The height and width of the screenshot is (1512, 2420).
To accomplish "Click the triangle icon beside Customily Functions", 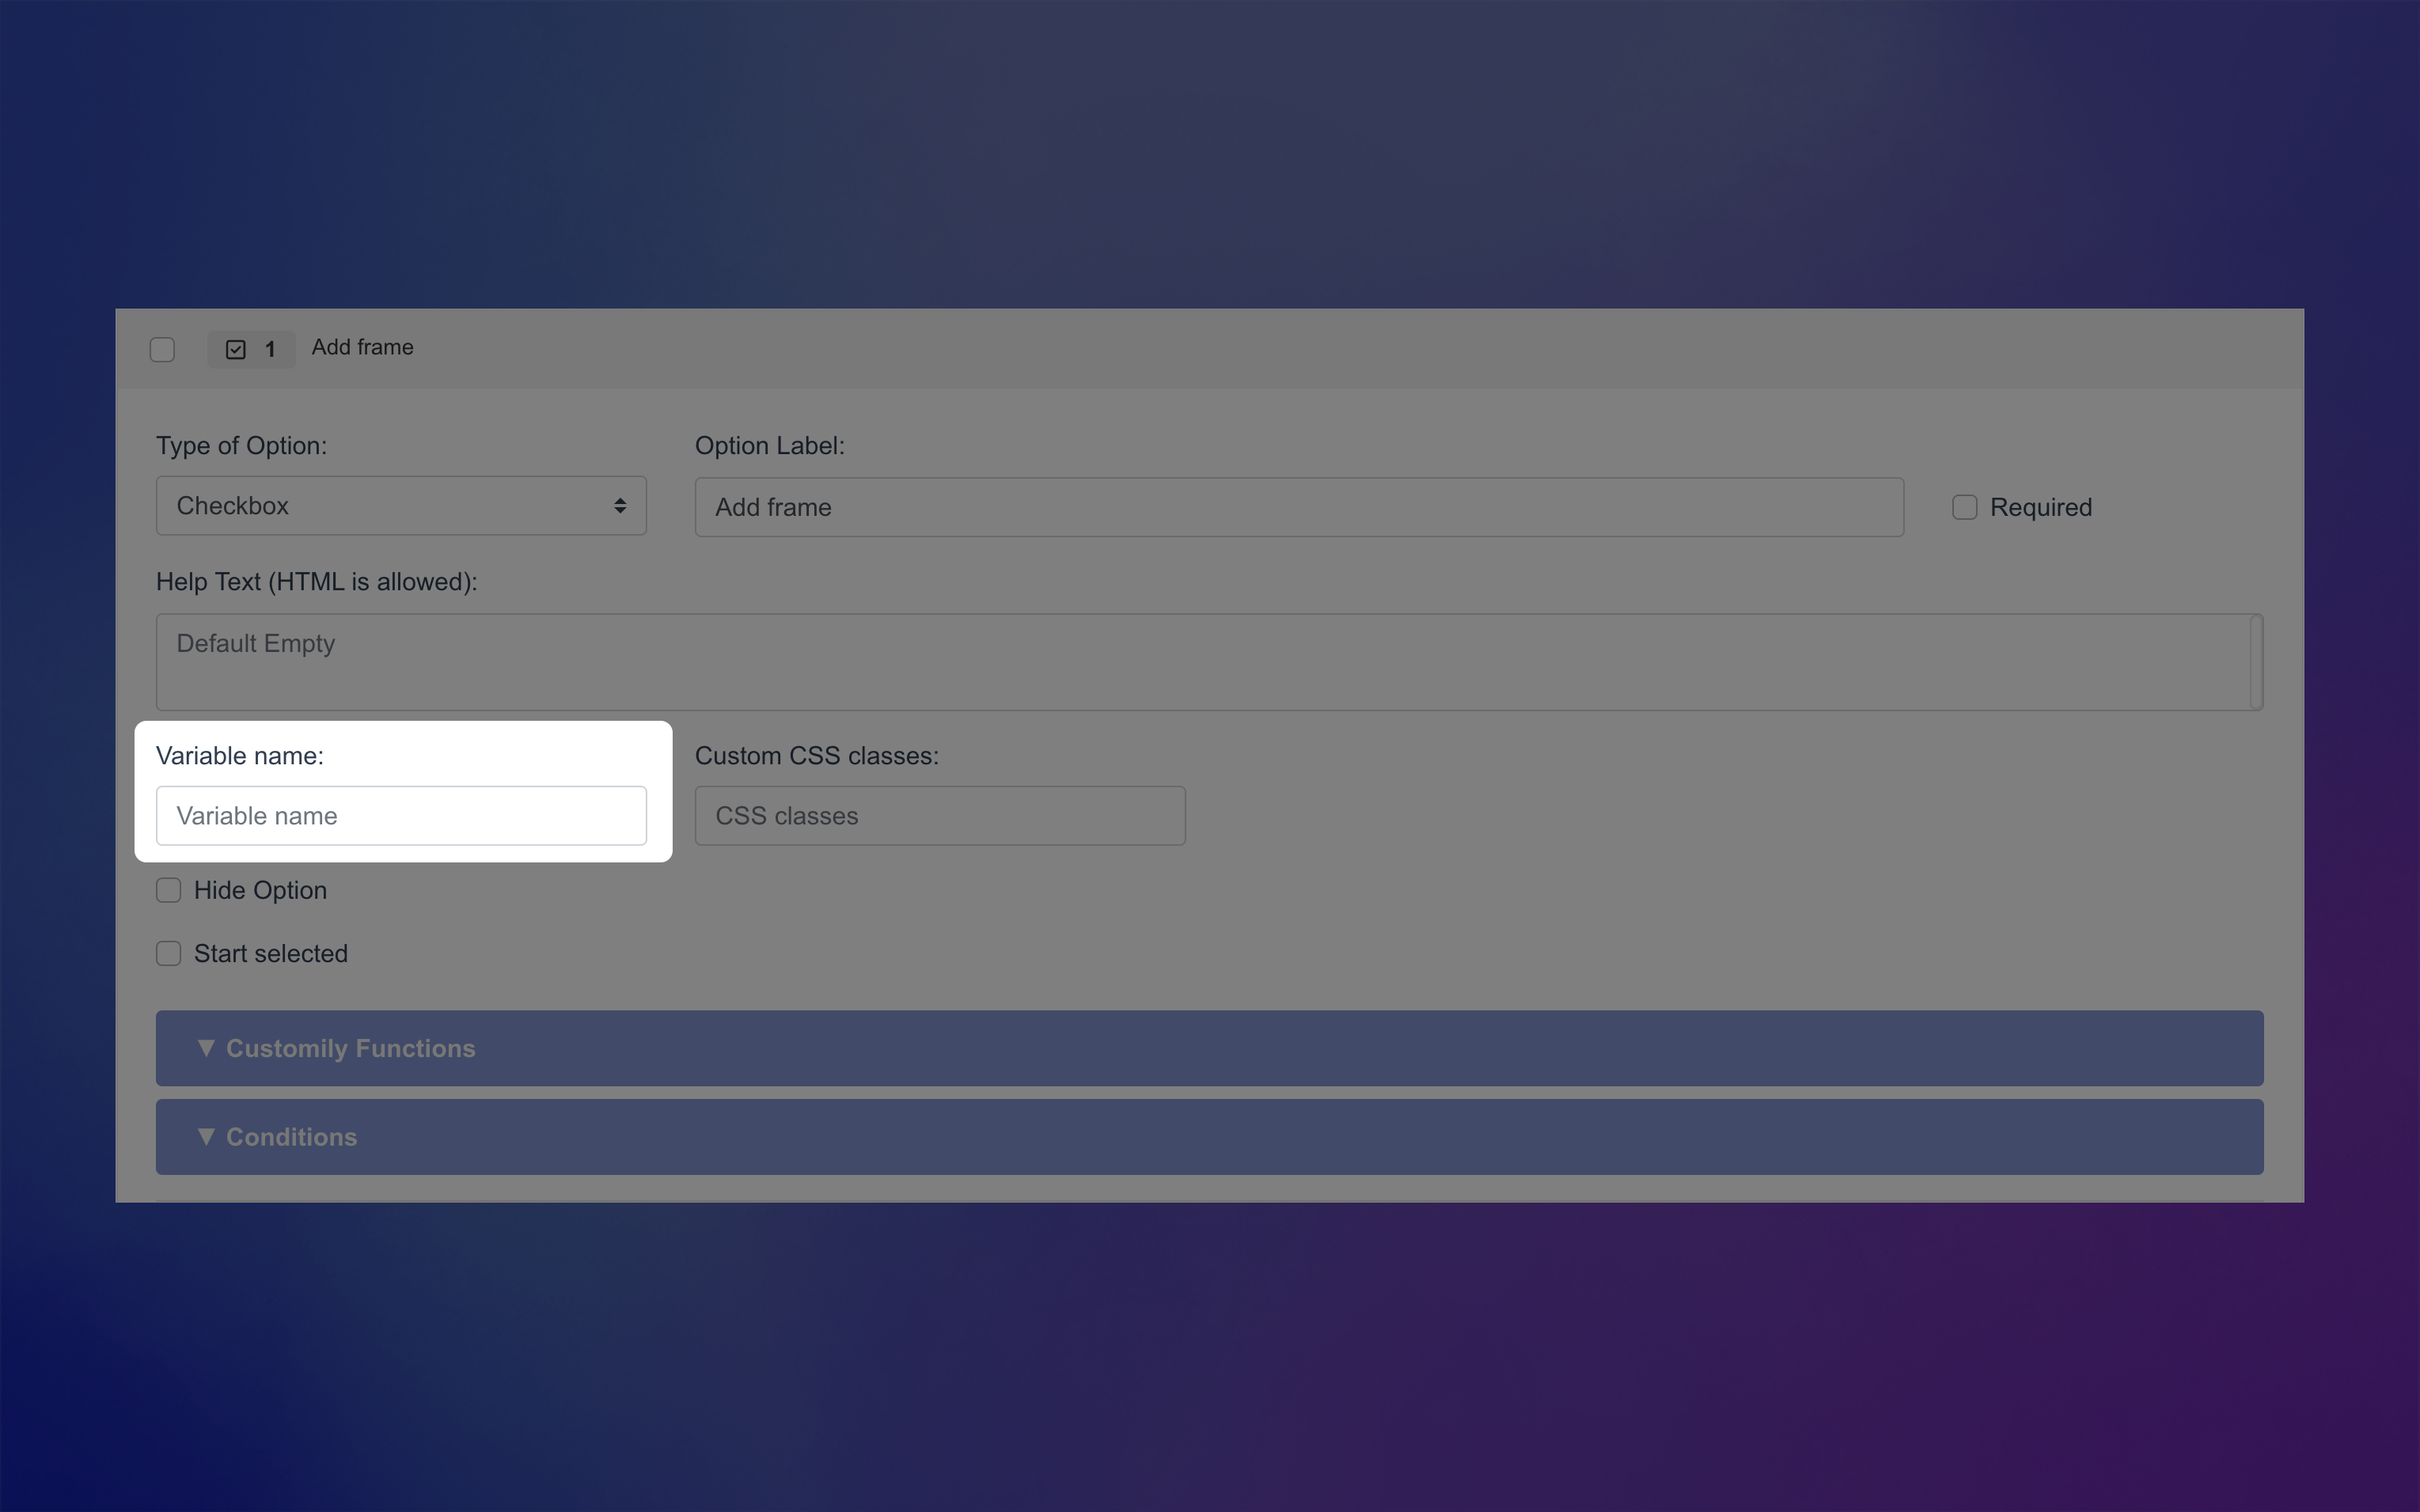I will click(206, 1047).
